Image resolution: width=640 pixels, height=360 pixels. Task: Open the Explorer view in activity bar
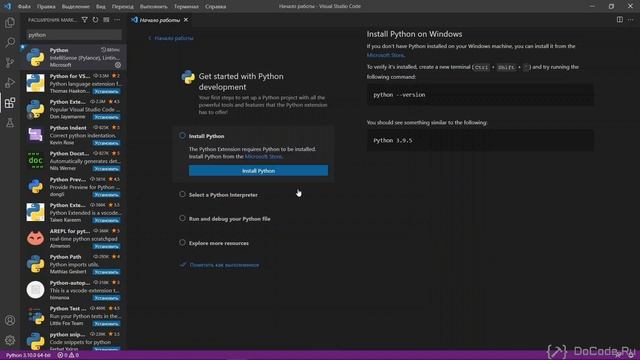coord(10,22)
